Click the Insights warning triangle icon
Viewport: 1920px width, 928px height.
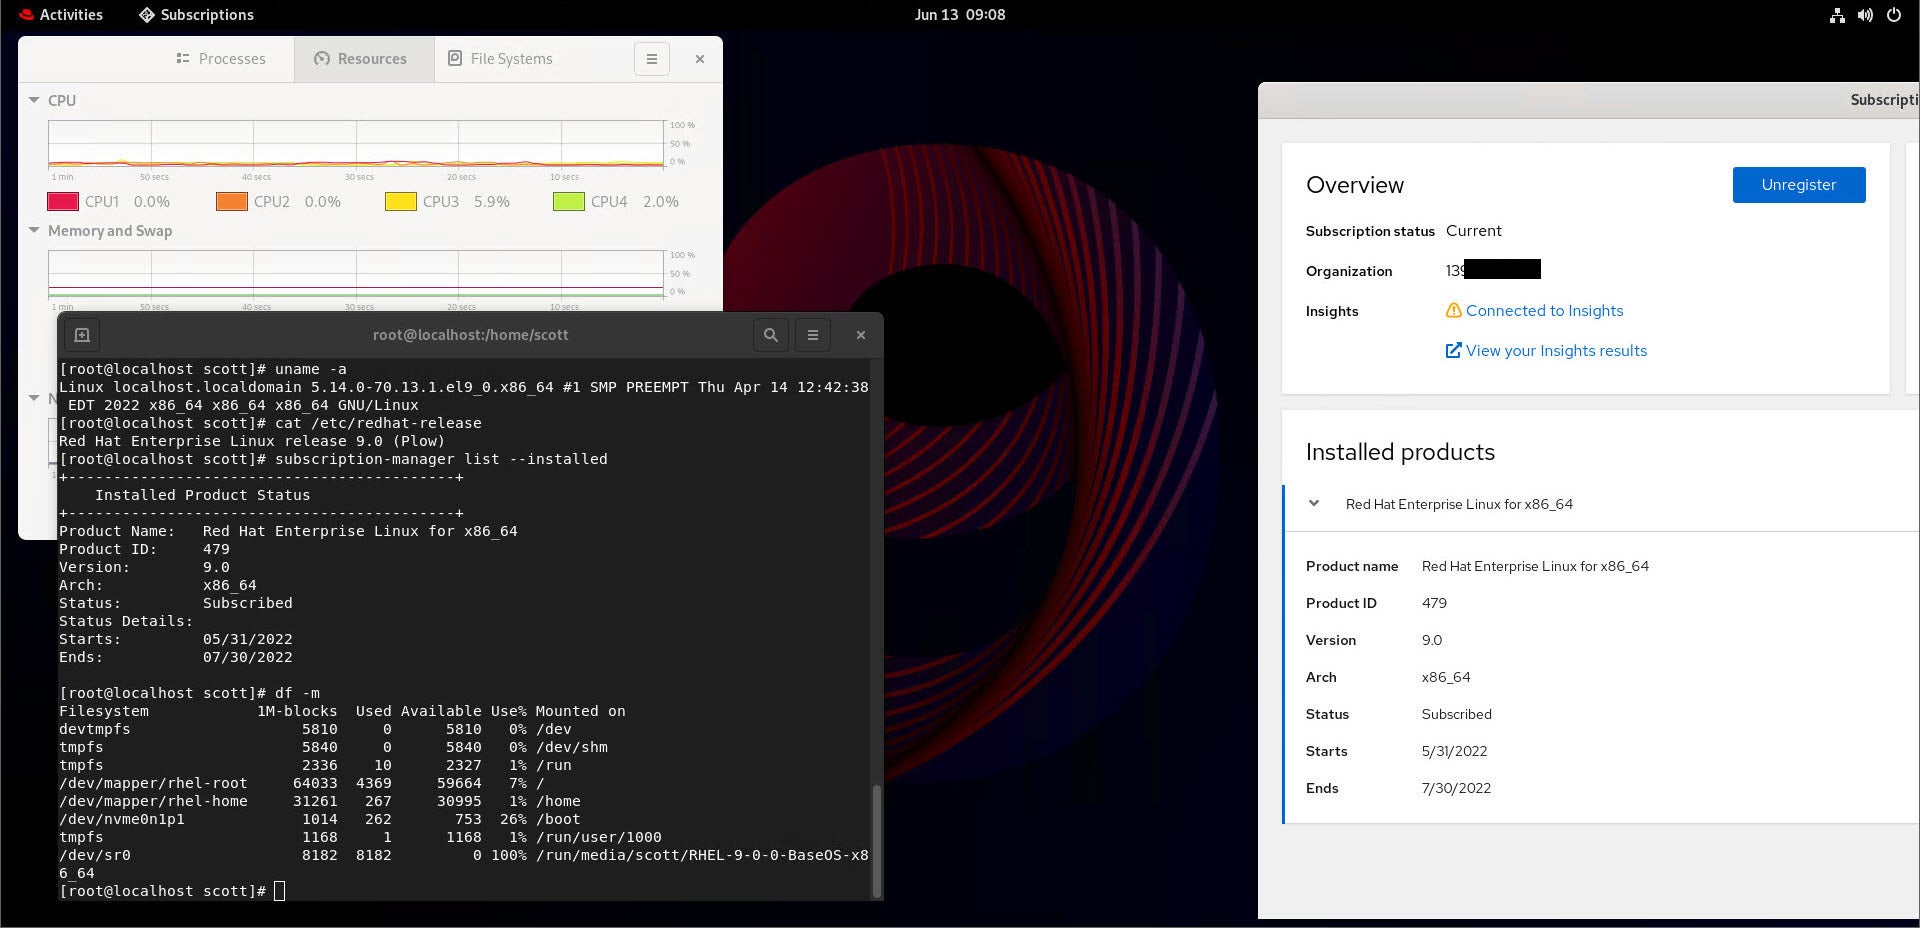[x=1454, y=311]
